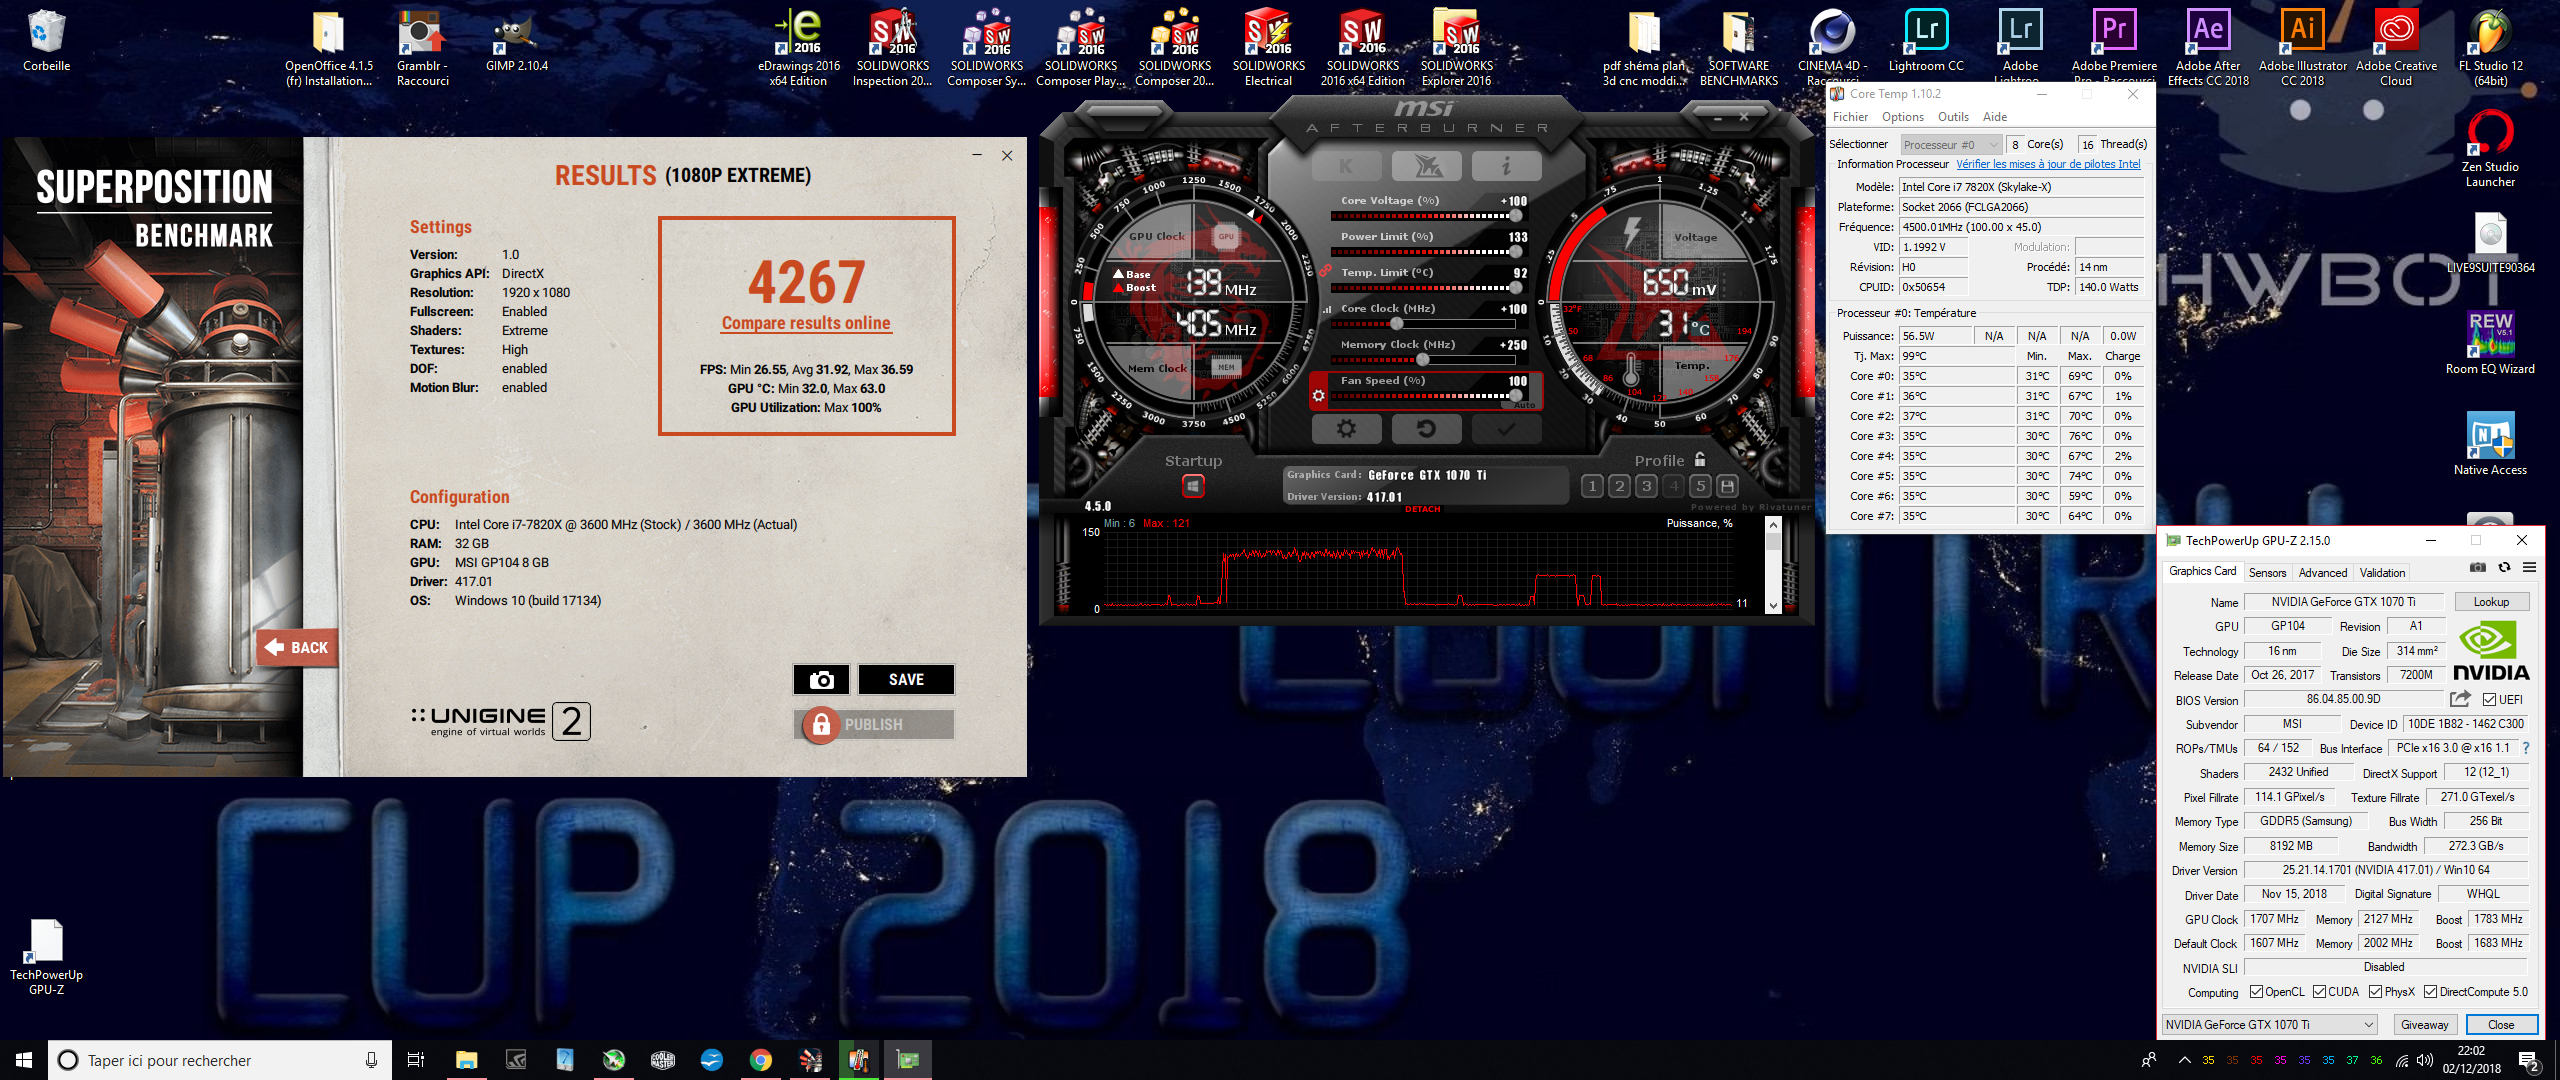This screenshot has height=1080, width=2560.
Task: Open Core Temp Outils menu
Action: (x=1953, y=117)
